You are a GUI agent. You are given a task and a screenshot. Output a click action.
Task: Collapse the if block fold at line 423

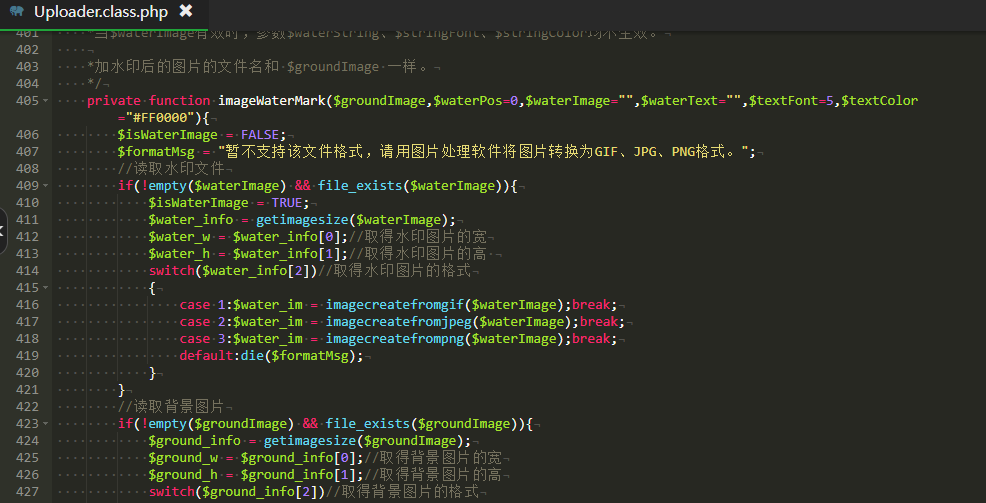tap(46, 423)
